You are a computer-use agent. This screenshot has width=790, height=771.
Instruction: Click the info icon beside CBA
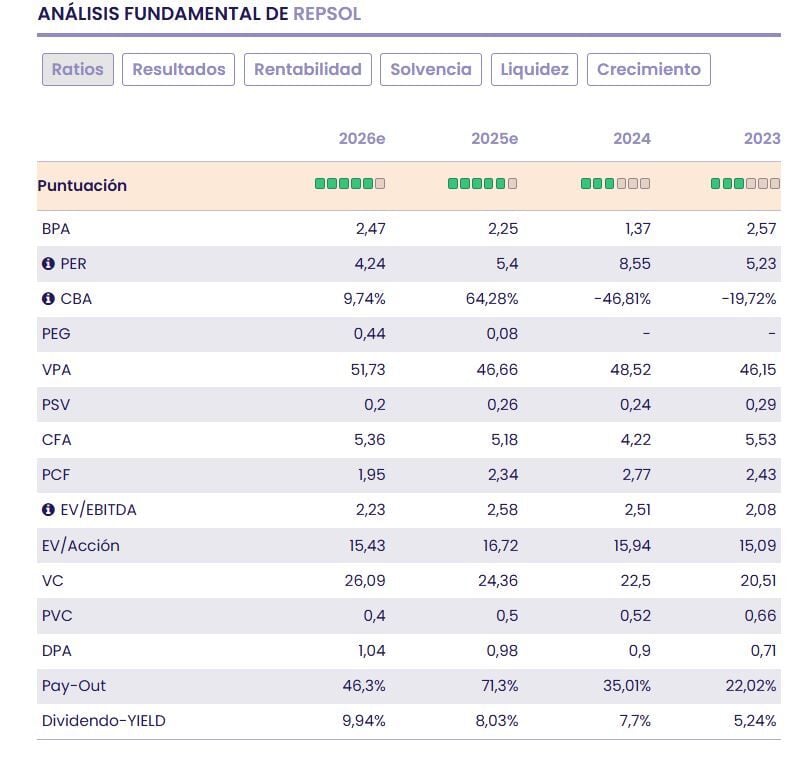point(47,299)
